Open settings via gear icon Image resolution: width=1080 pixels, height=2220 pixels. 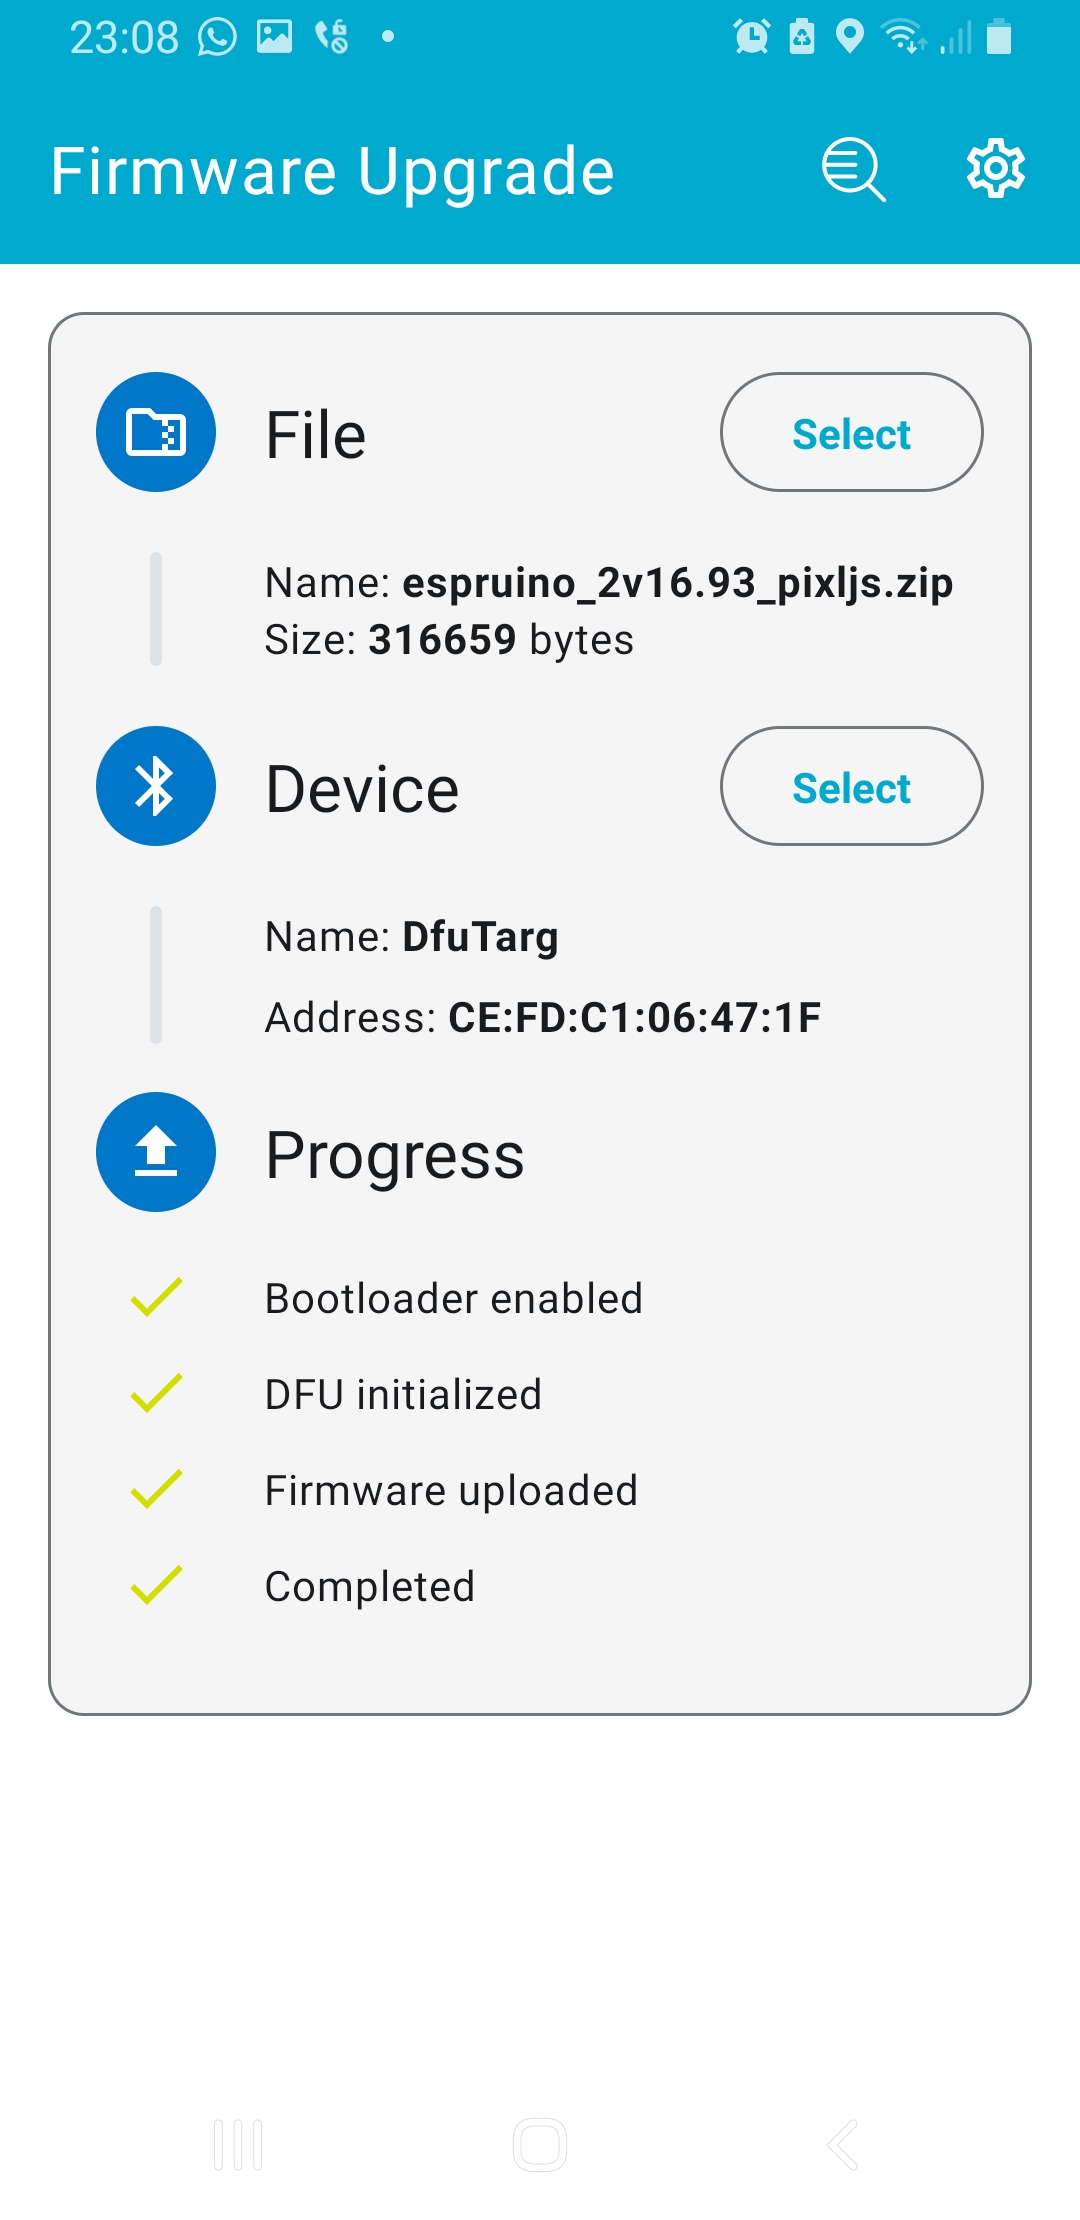click(995, 169)
